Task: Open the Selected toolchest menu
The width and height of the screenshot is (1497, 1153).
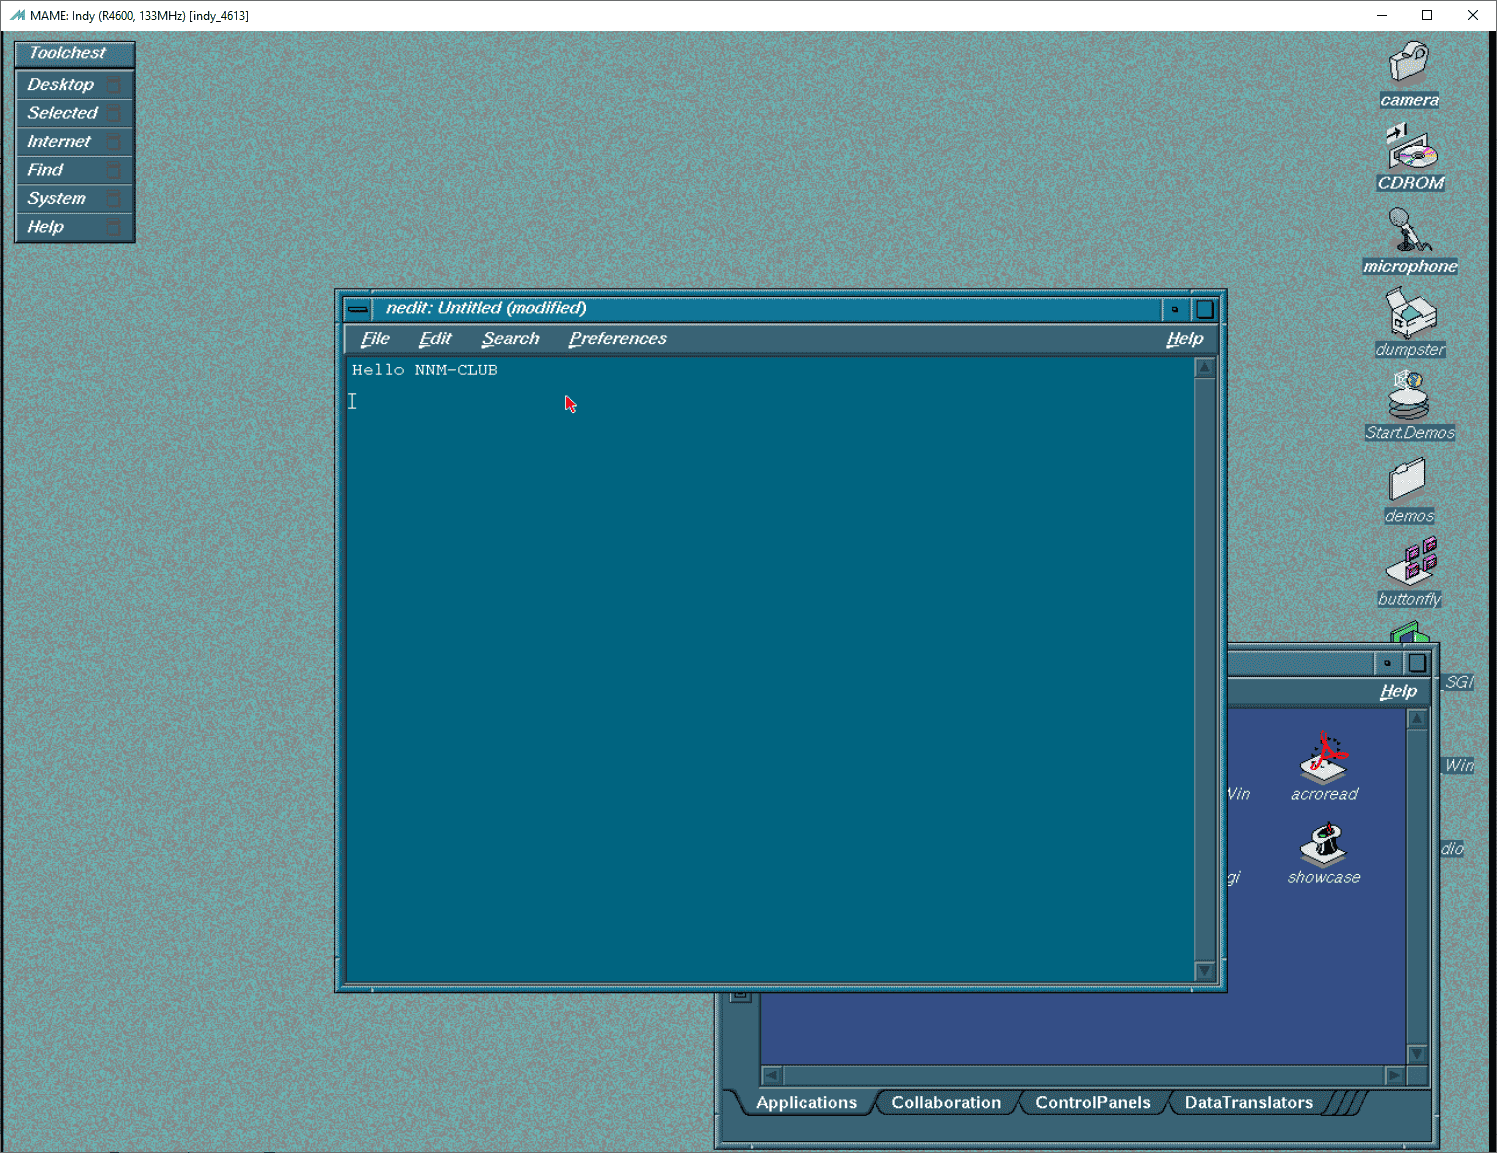Action: click(x=75, y=113)
